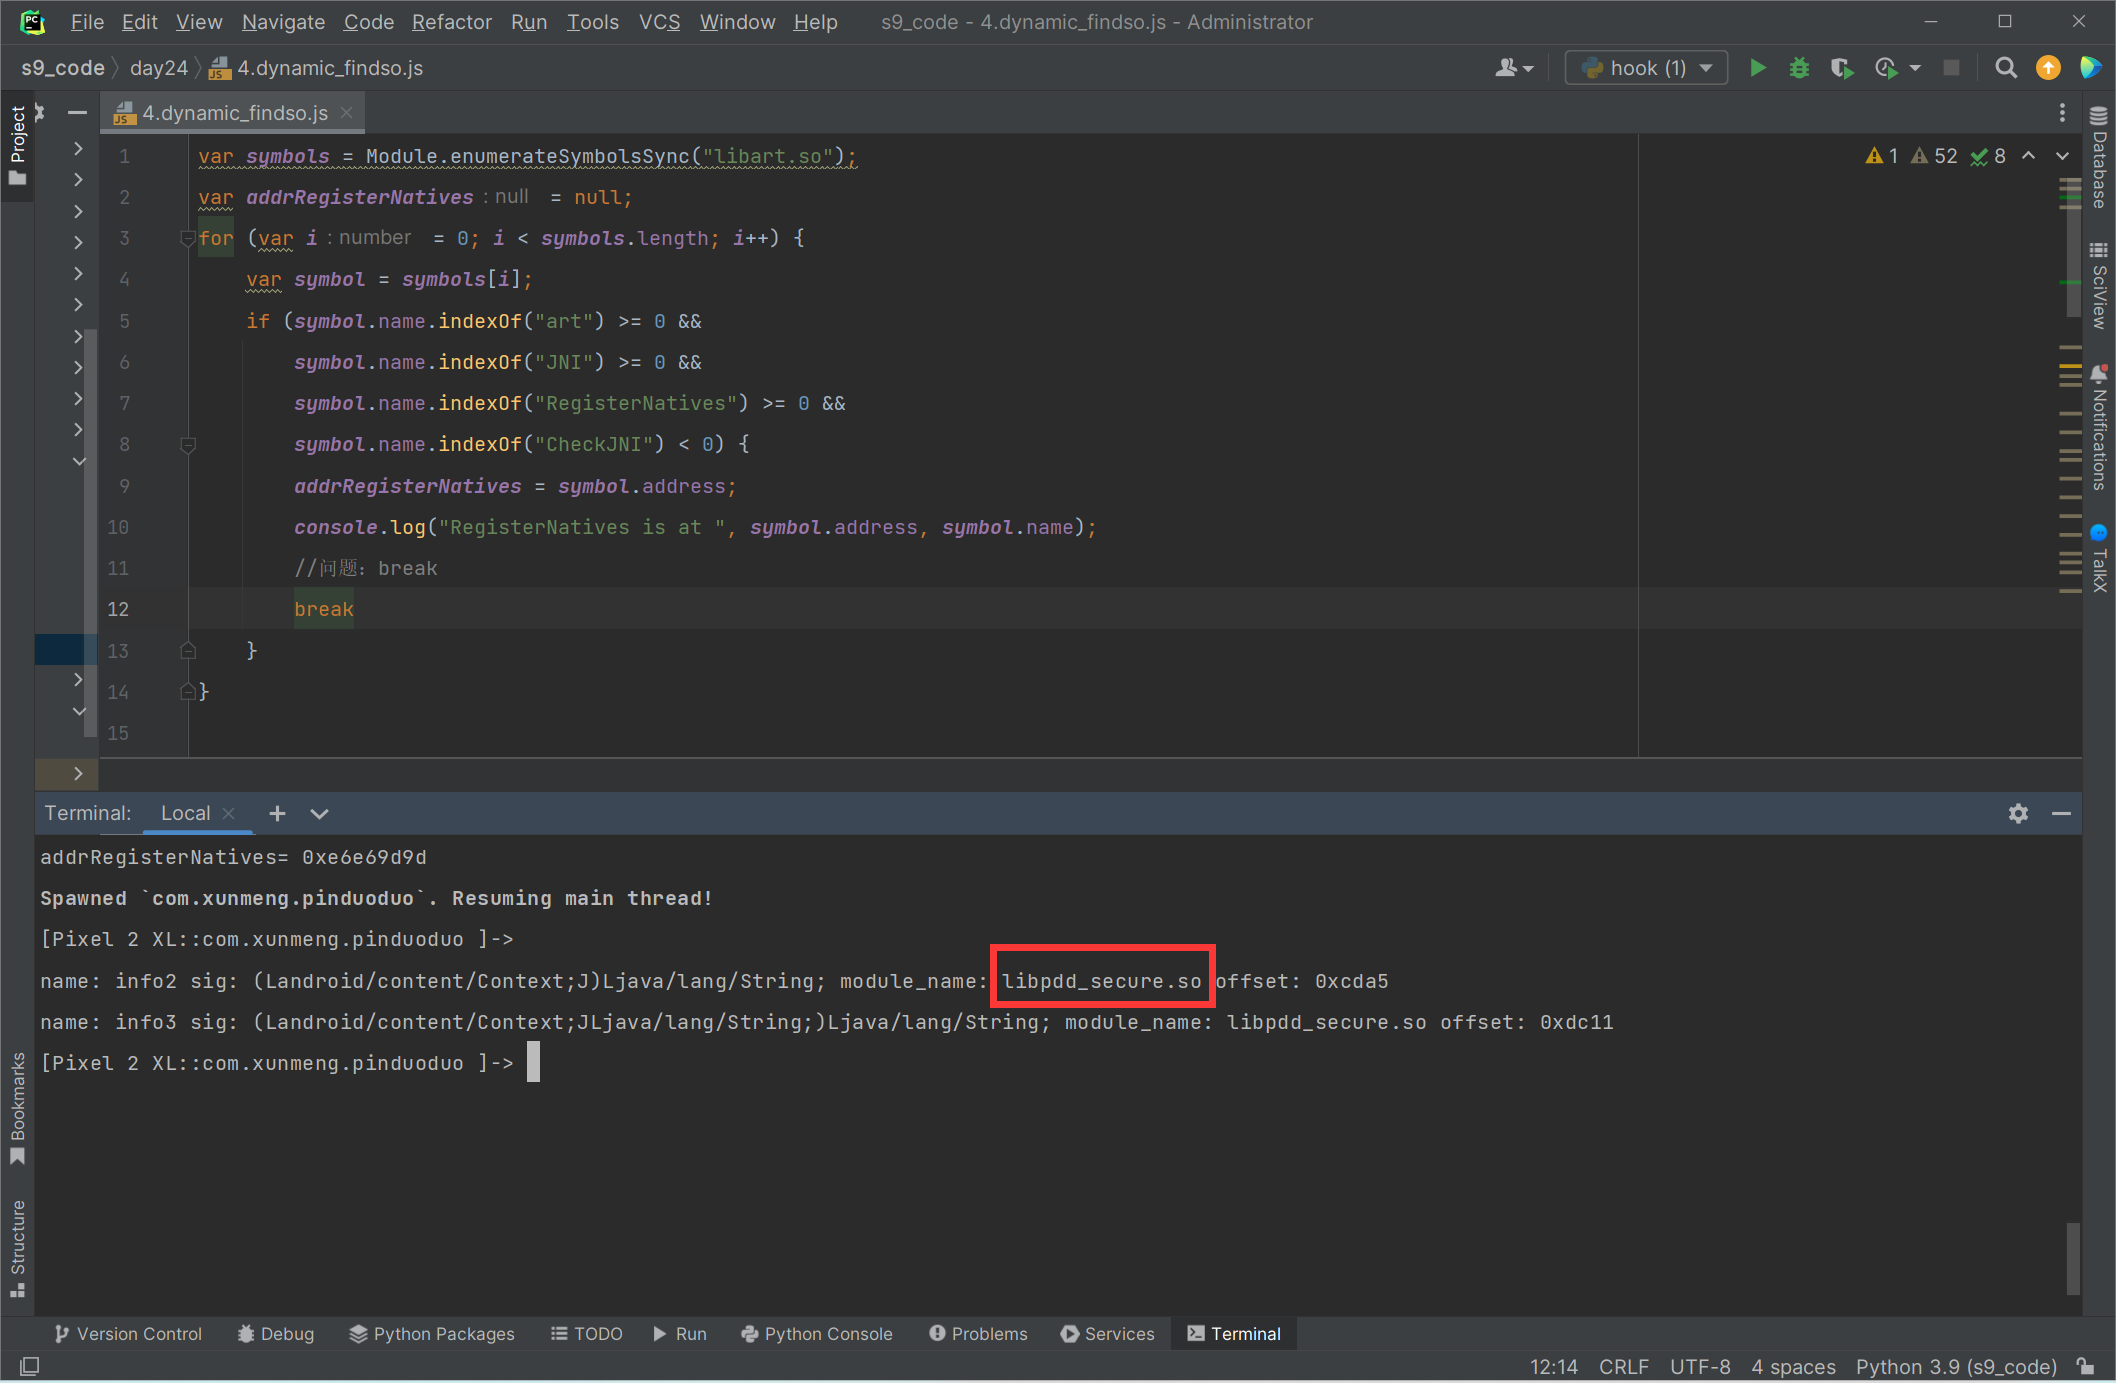Go to next highlighted error arrow

(x=2062, y=156)
